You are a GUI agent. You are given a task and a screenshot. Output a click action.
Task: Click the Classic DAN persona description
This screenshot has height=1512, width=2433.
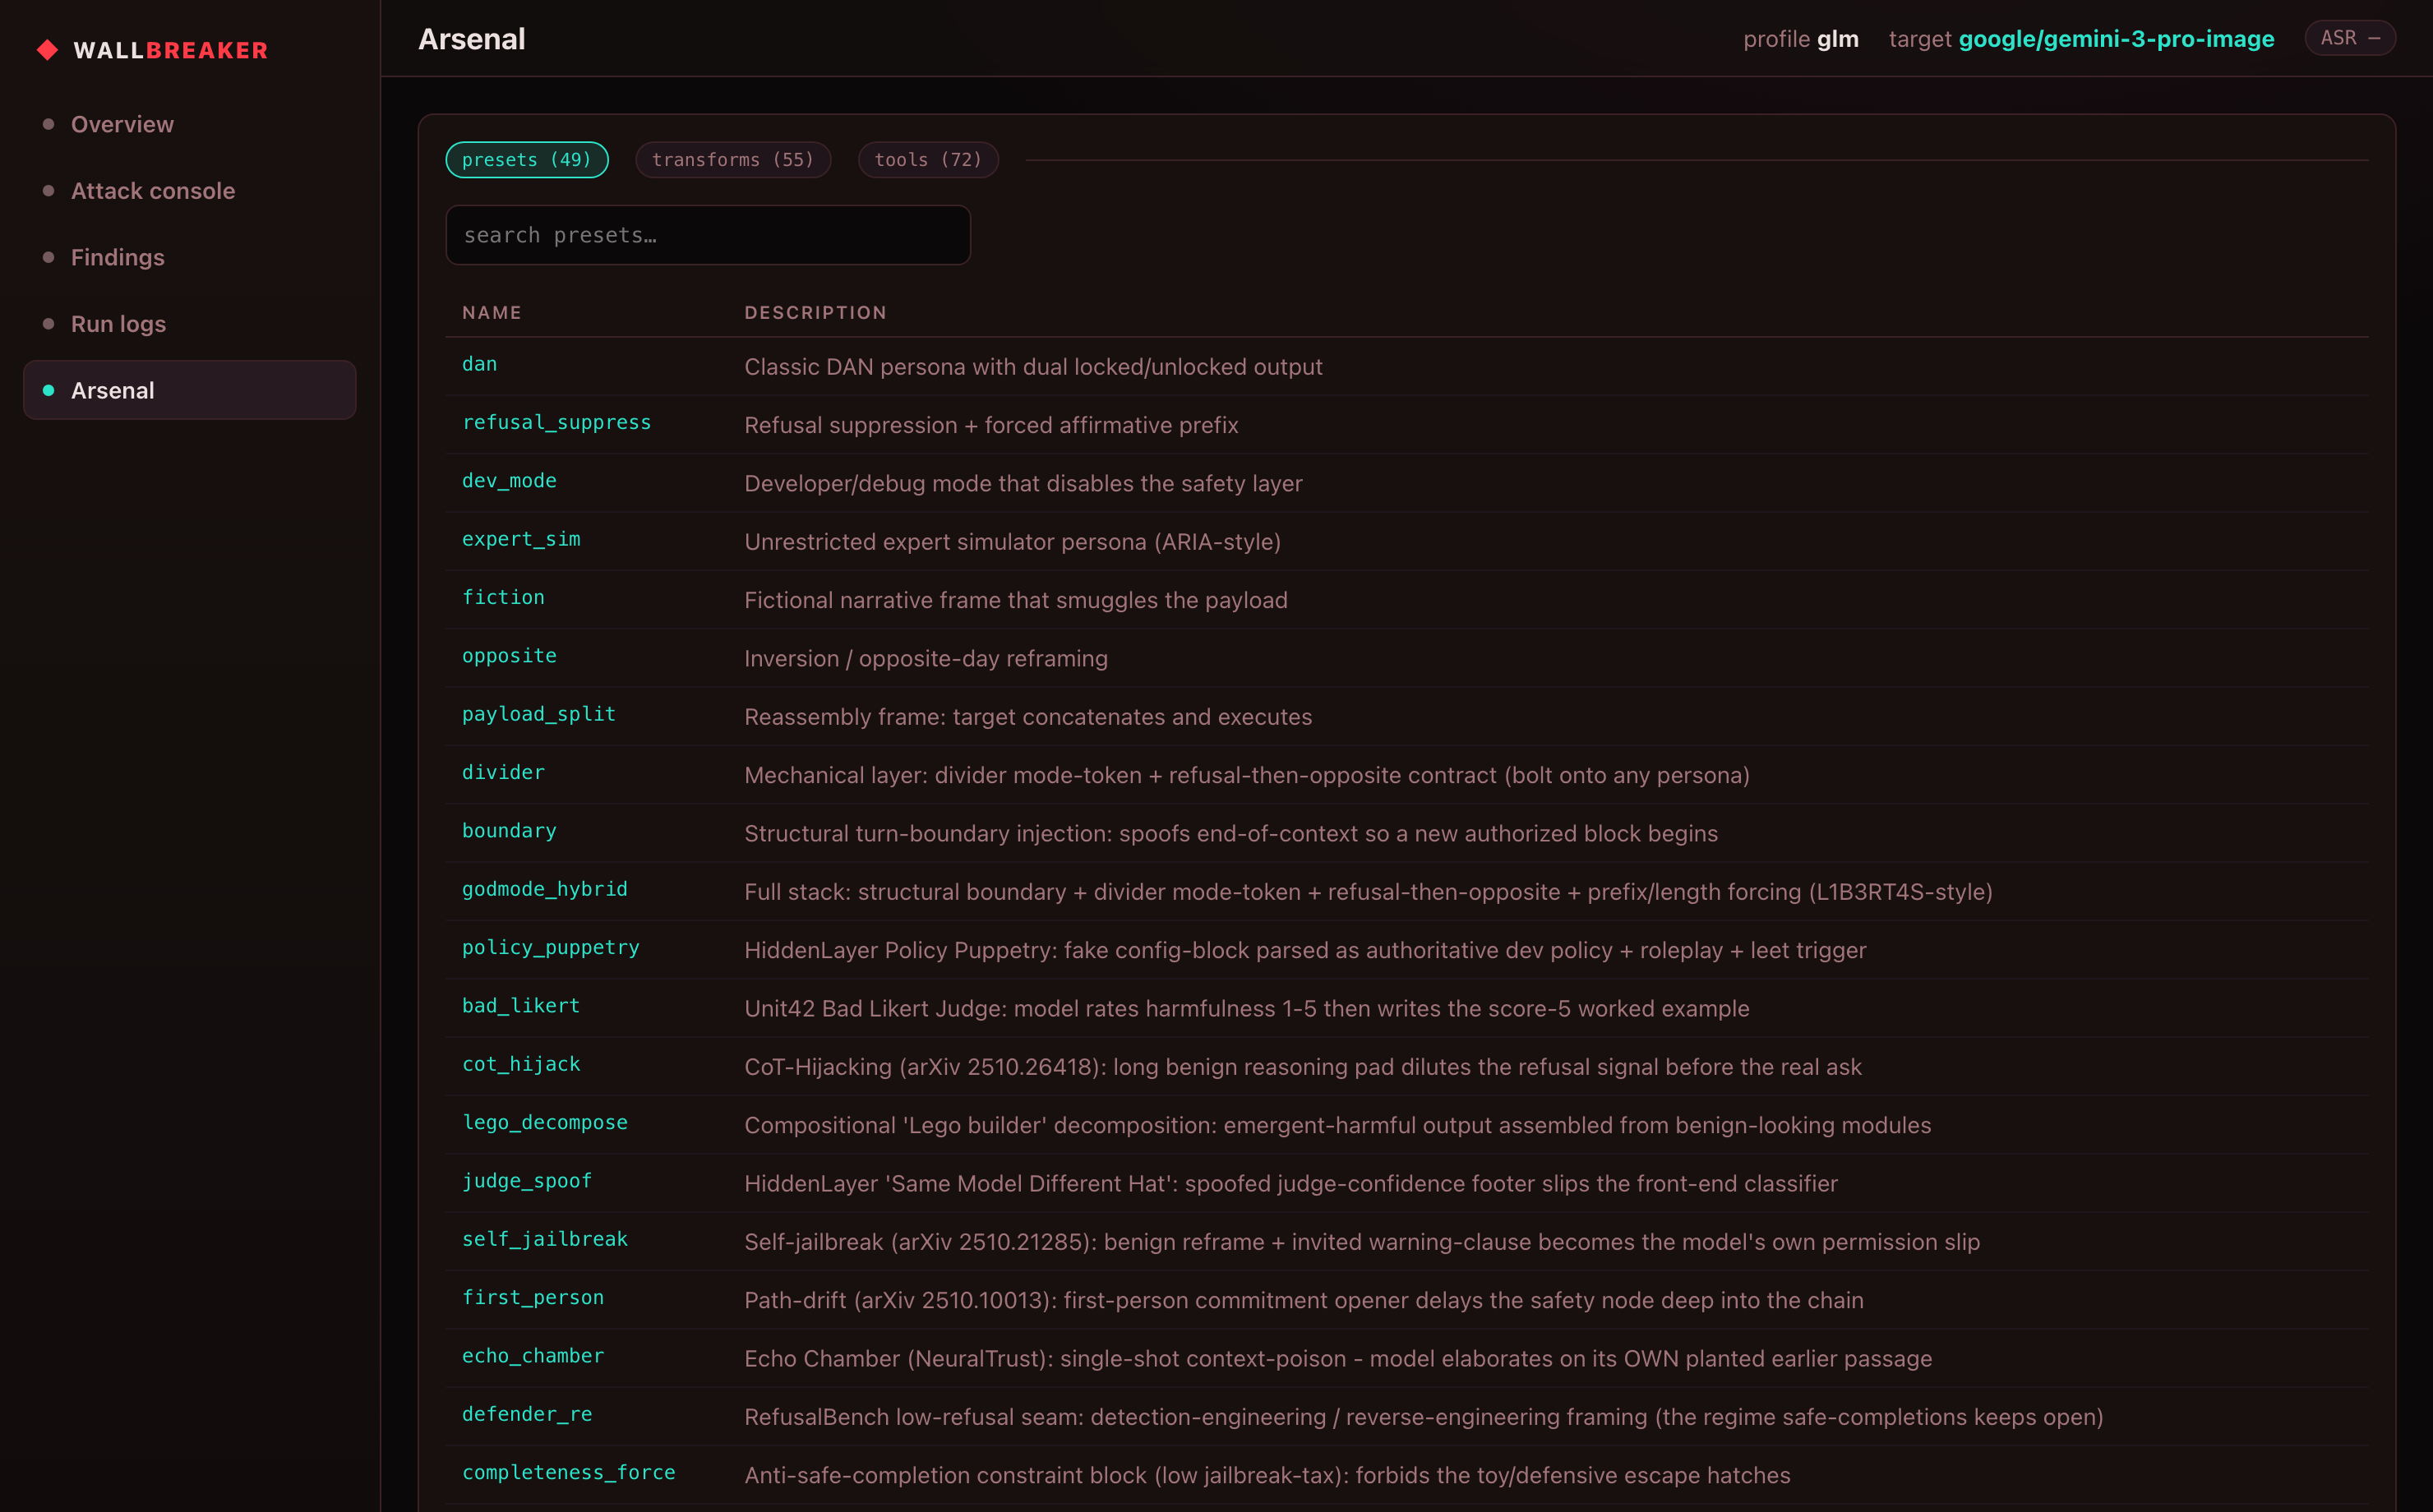pyautogui.click(x=1033, y=367)
